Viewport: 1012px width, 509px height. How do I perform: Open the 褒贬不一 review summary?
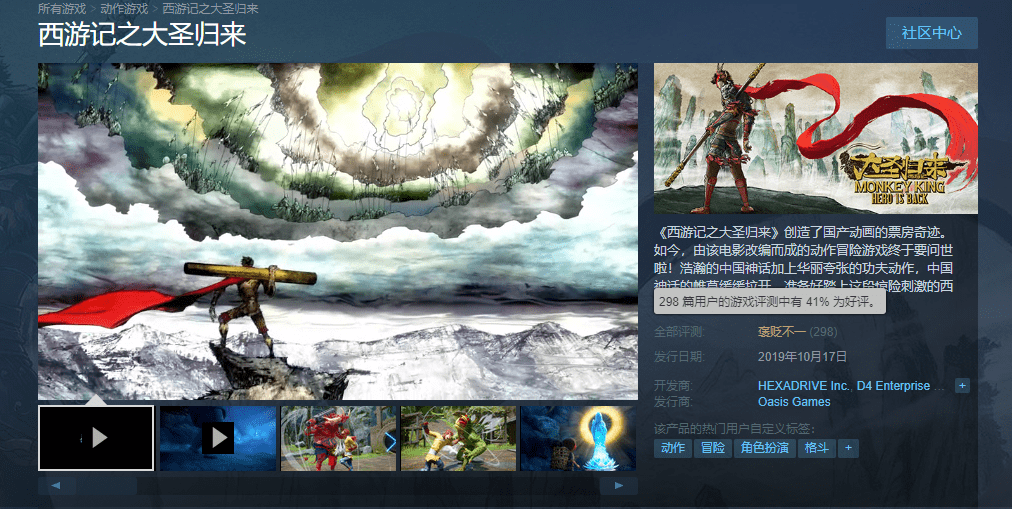[x=782, y=332]
